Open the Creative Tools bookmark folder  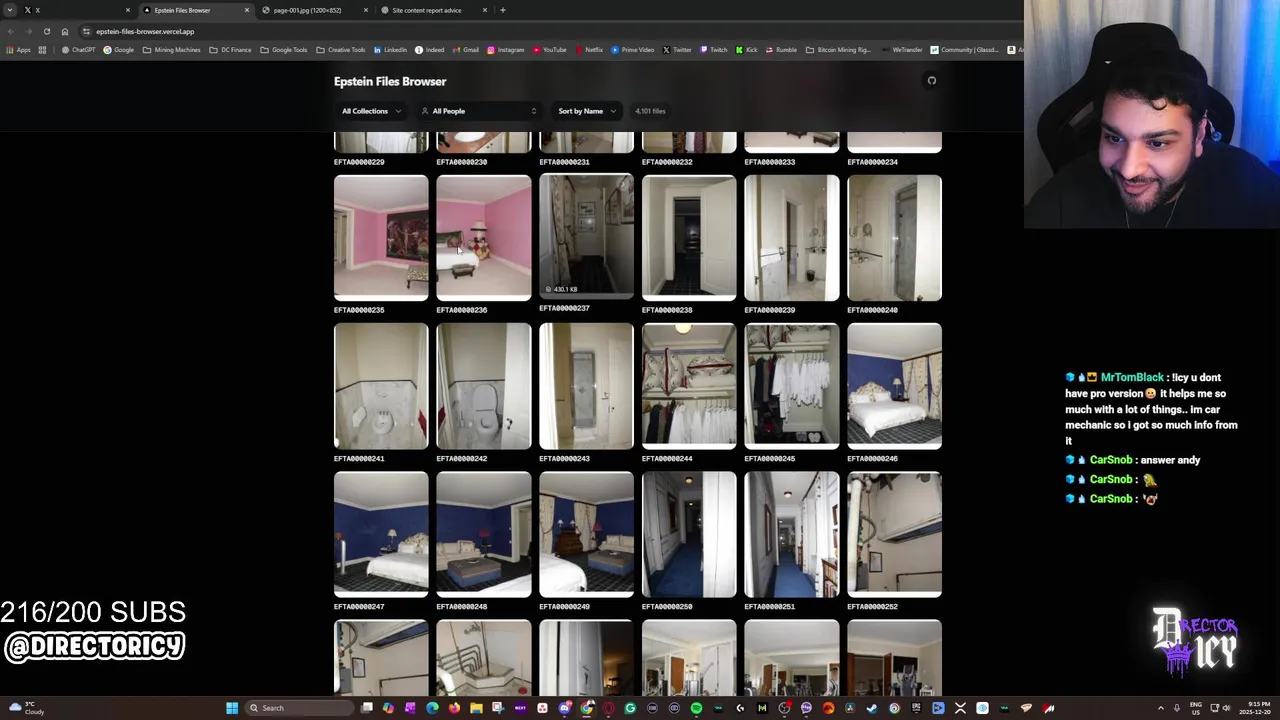coord(340,50)
